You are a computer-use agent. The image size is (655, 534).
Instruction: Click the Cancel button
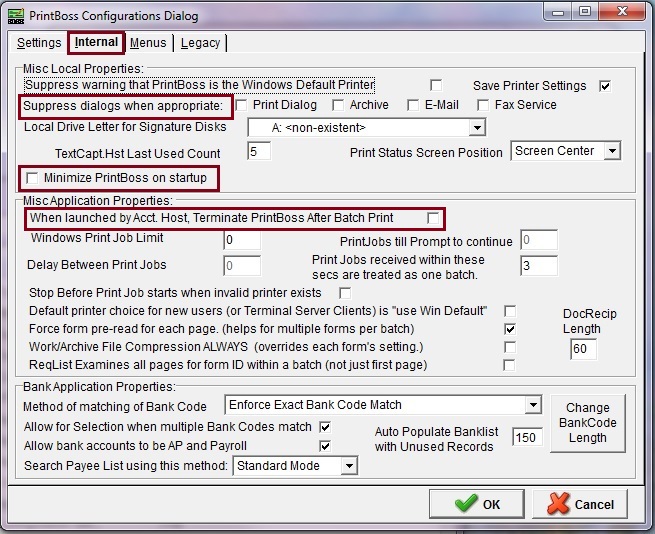pos(580,504)
